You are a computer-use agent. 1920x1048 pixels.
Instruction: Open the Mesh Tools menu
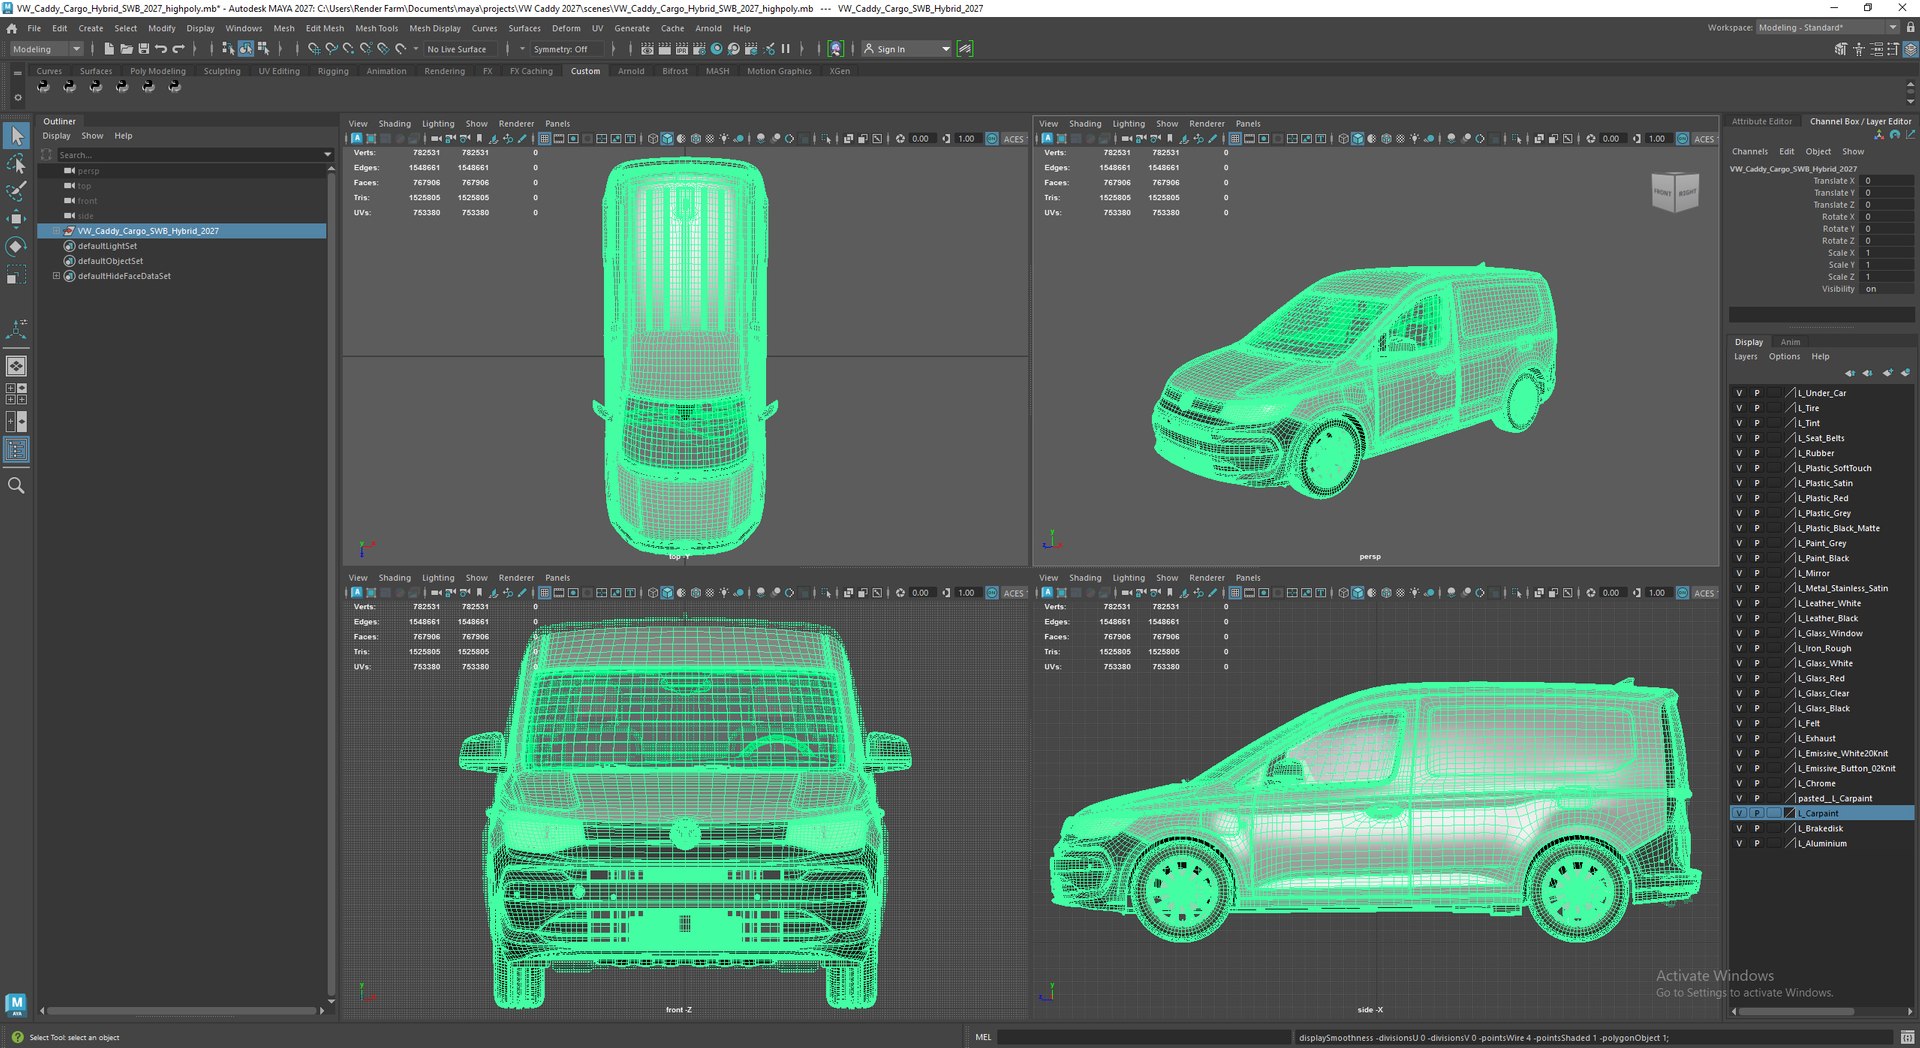tap(376, 28)
